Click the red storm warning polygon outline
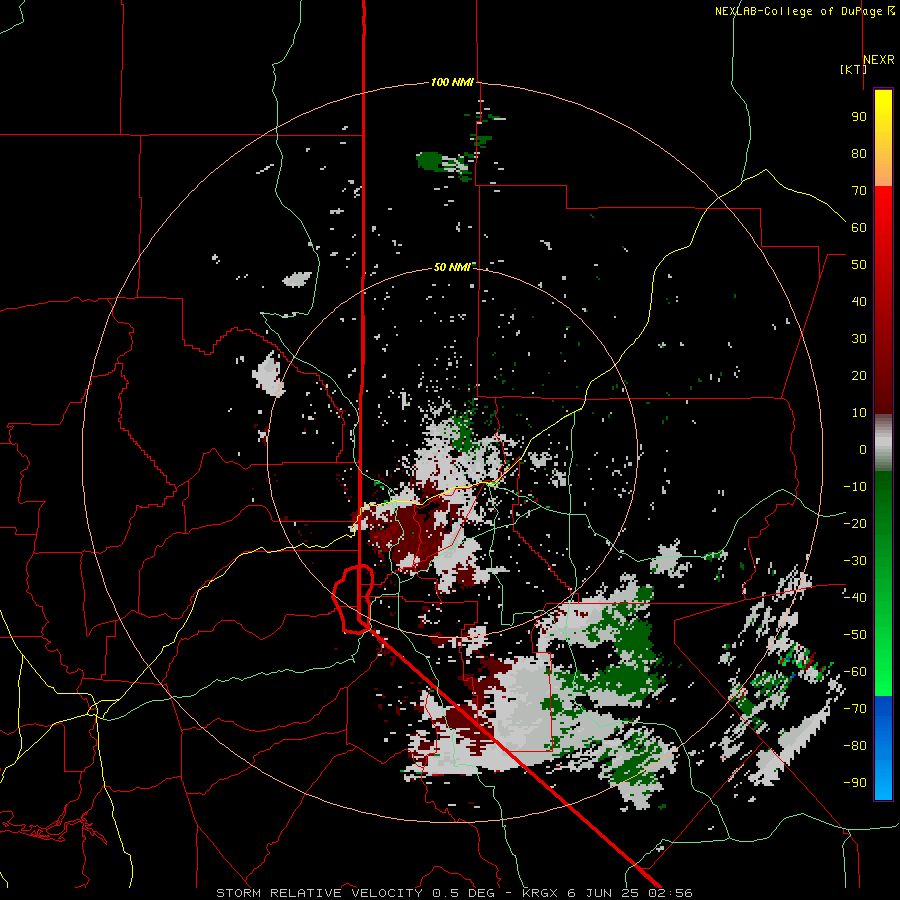Screen dimensions: 900x900 [x=353, y=599]
